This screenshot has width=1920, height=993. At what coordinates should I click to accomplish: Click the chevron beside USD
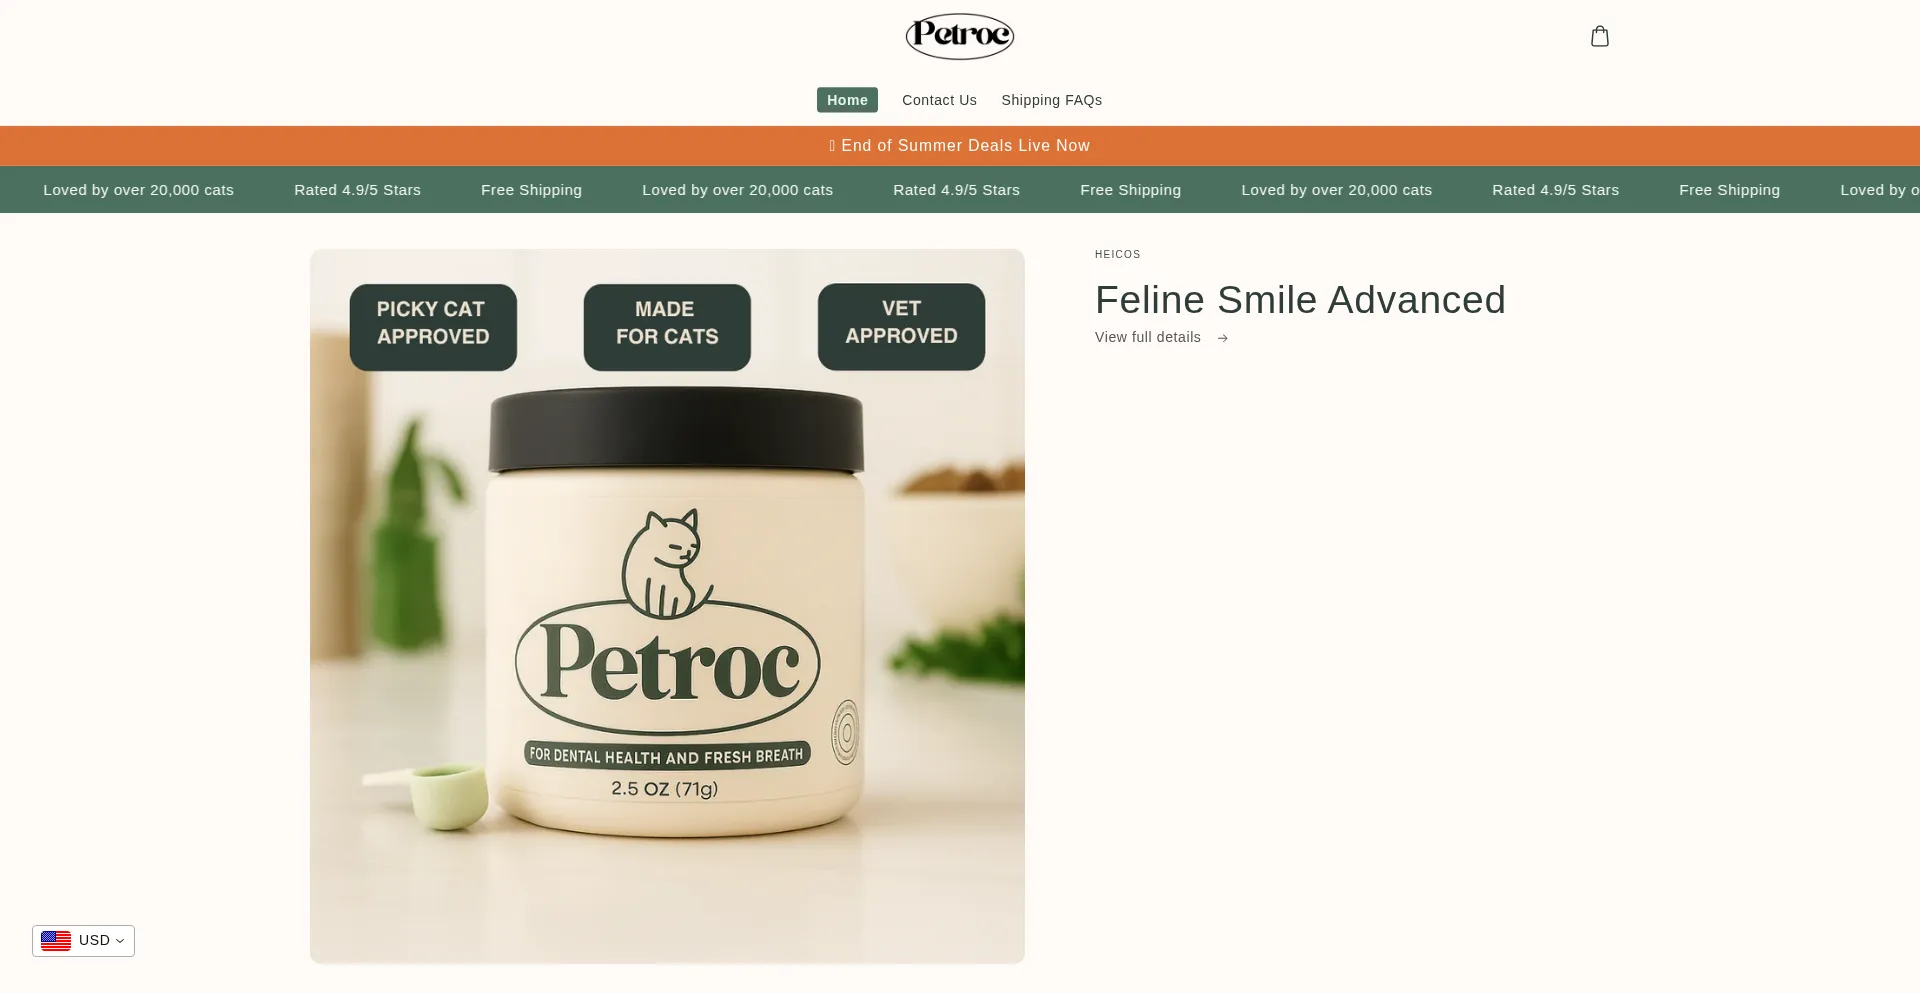[120, 941]
